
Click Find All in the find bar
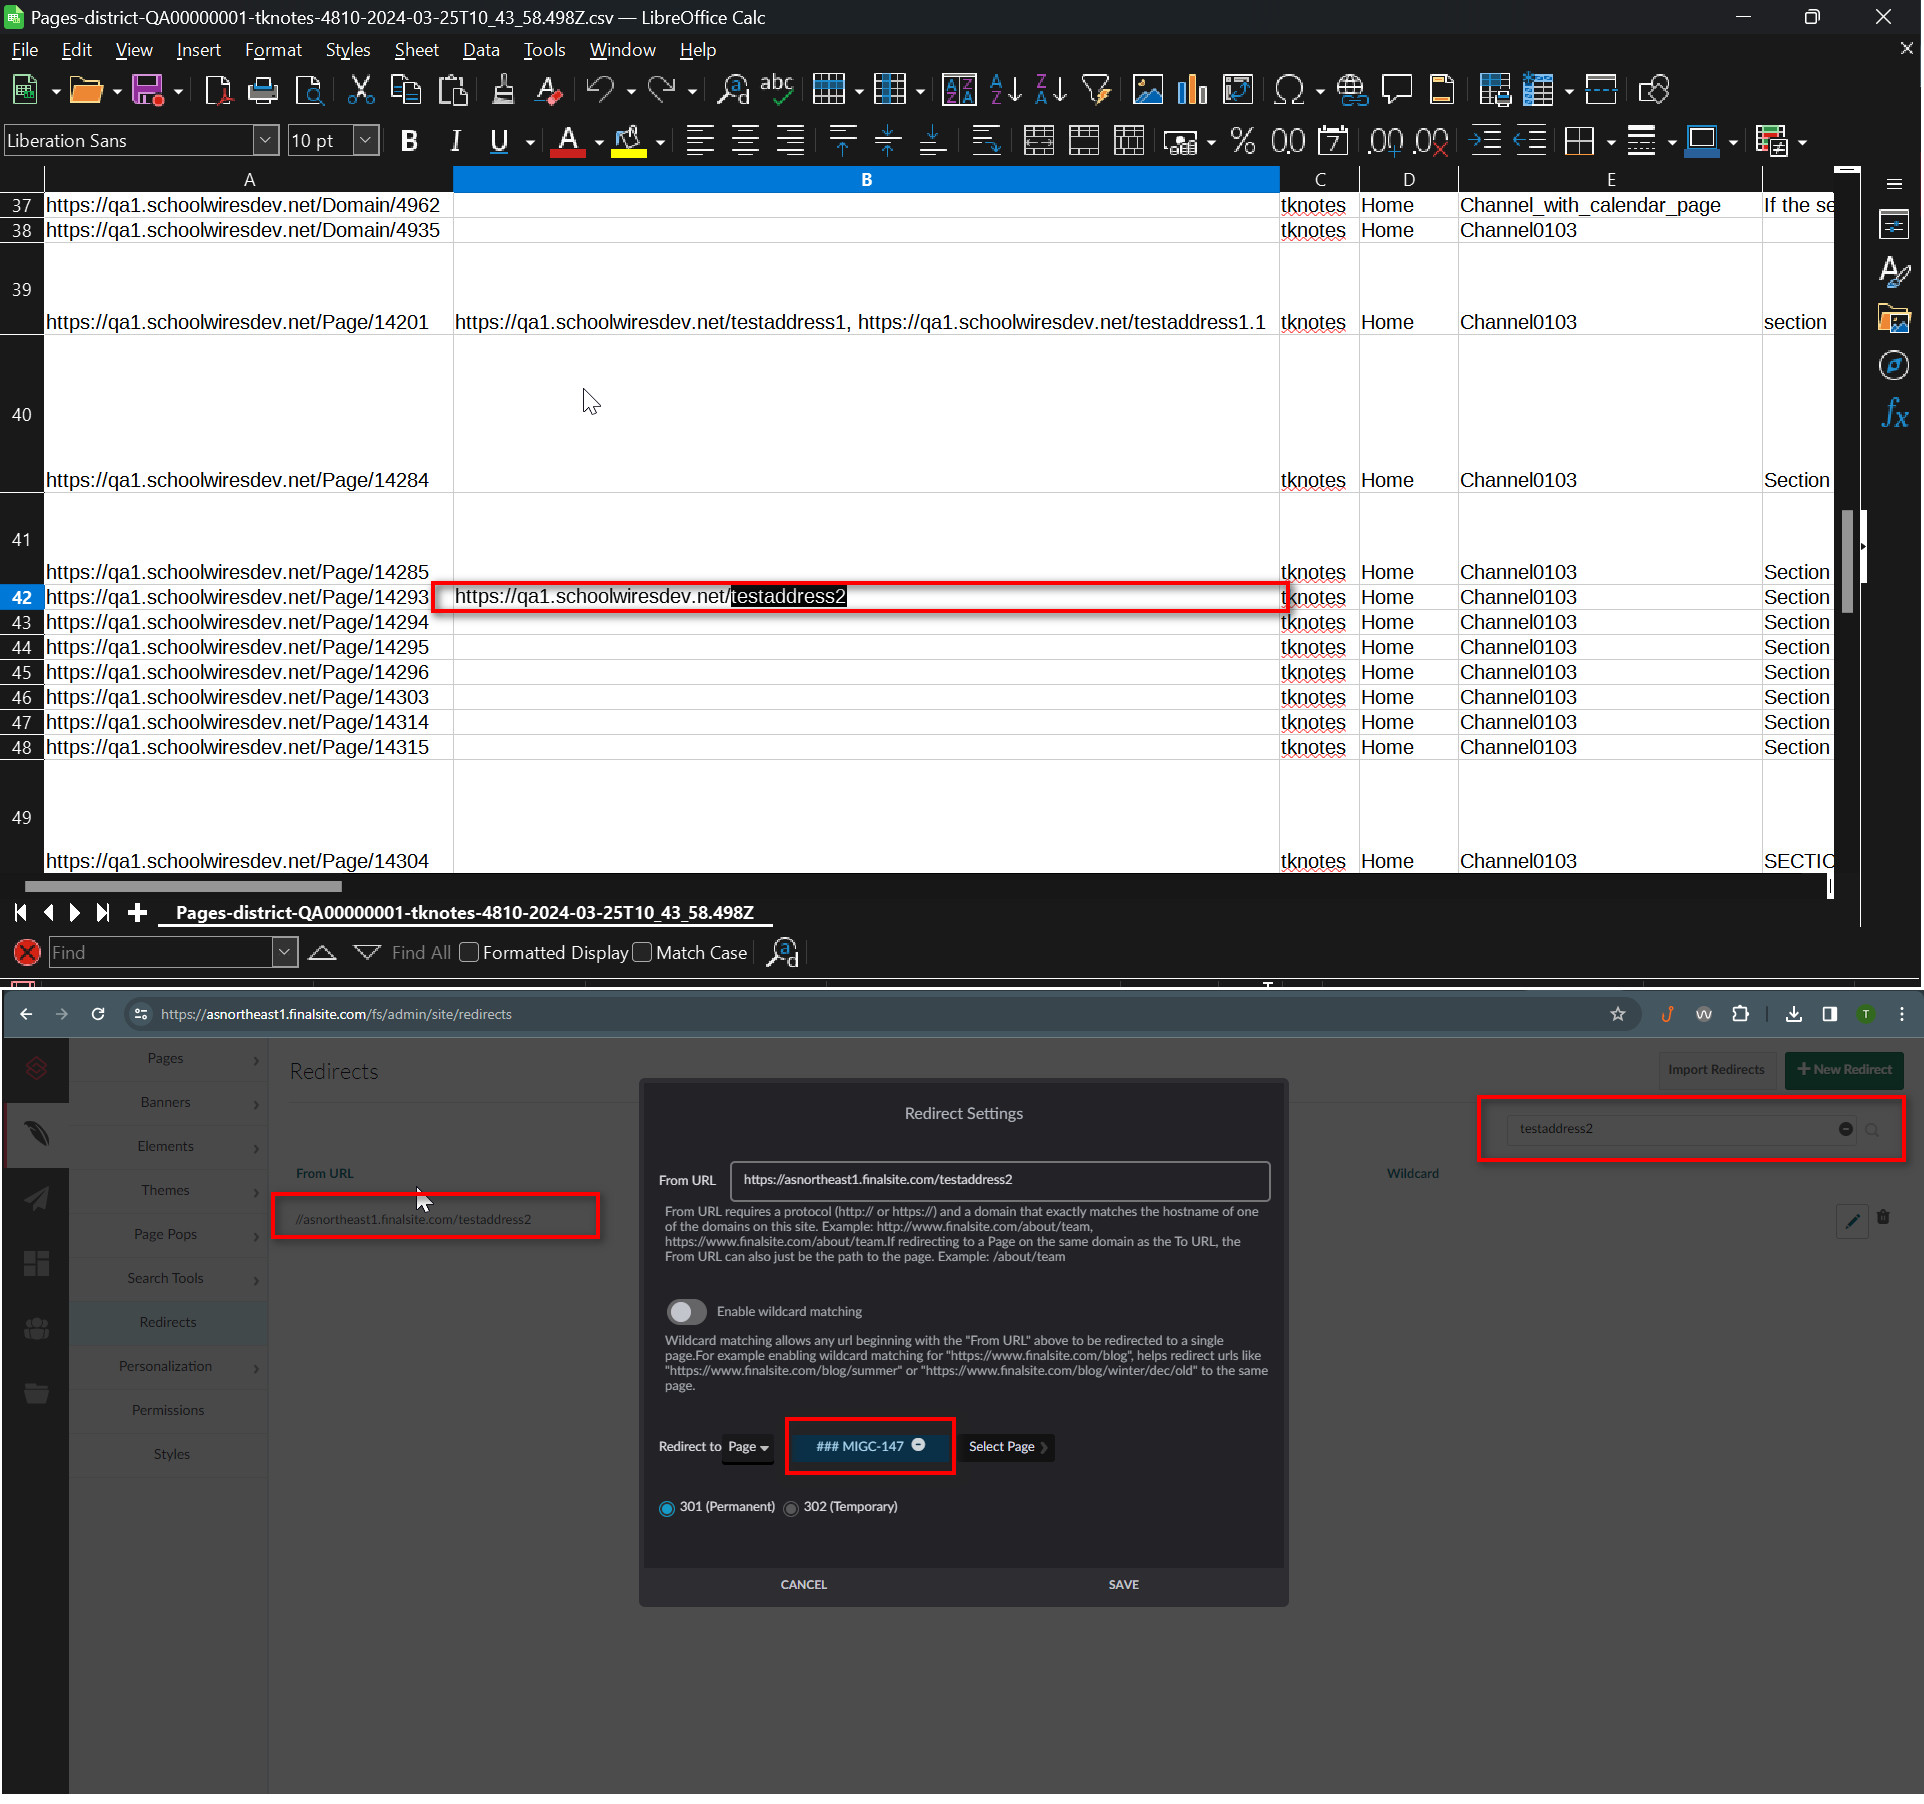(421, 953)
